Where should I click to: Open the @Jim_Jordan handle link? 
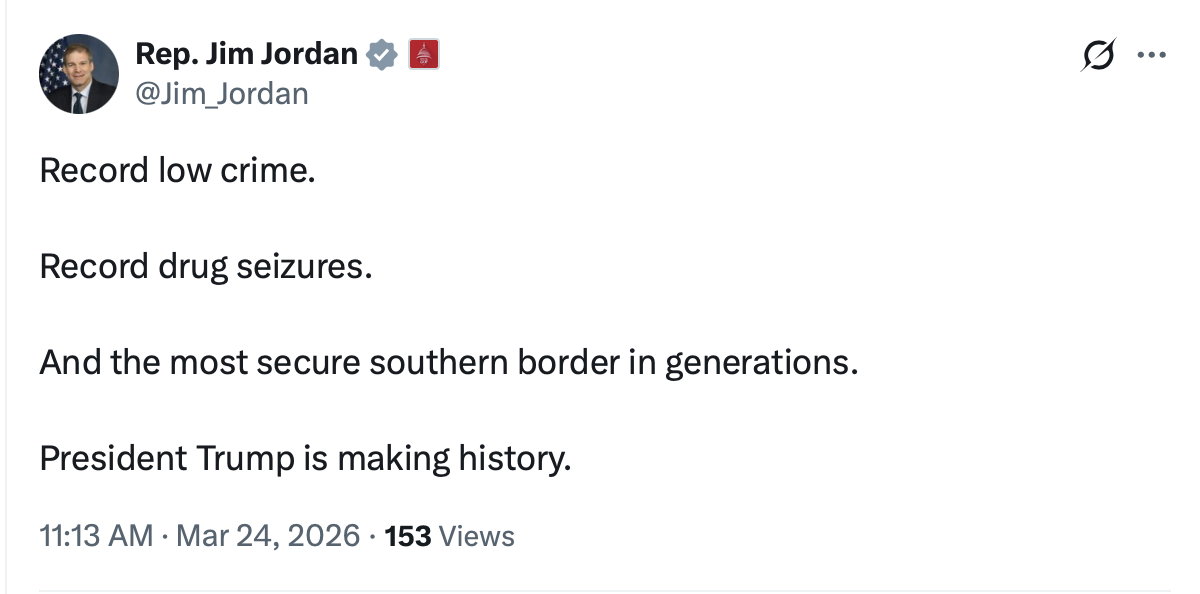(220, 94)
